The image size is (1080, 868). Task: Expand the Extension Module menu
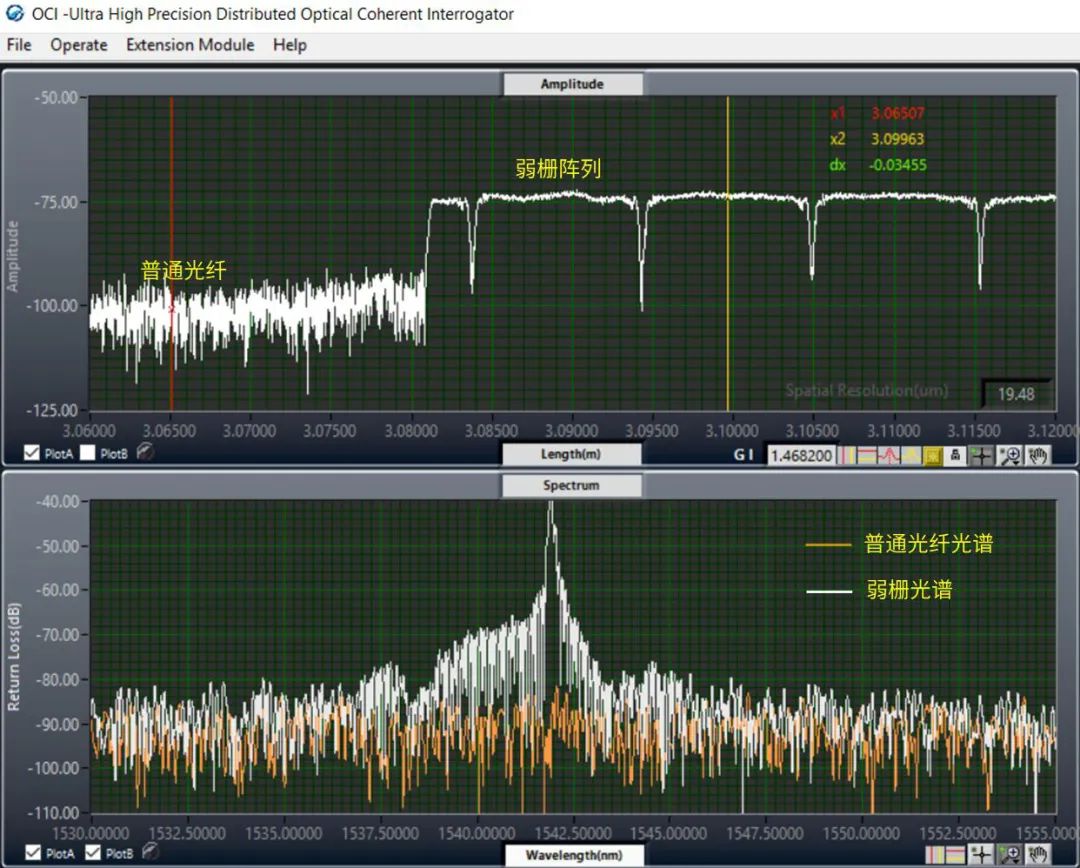point(190,45)
